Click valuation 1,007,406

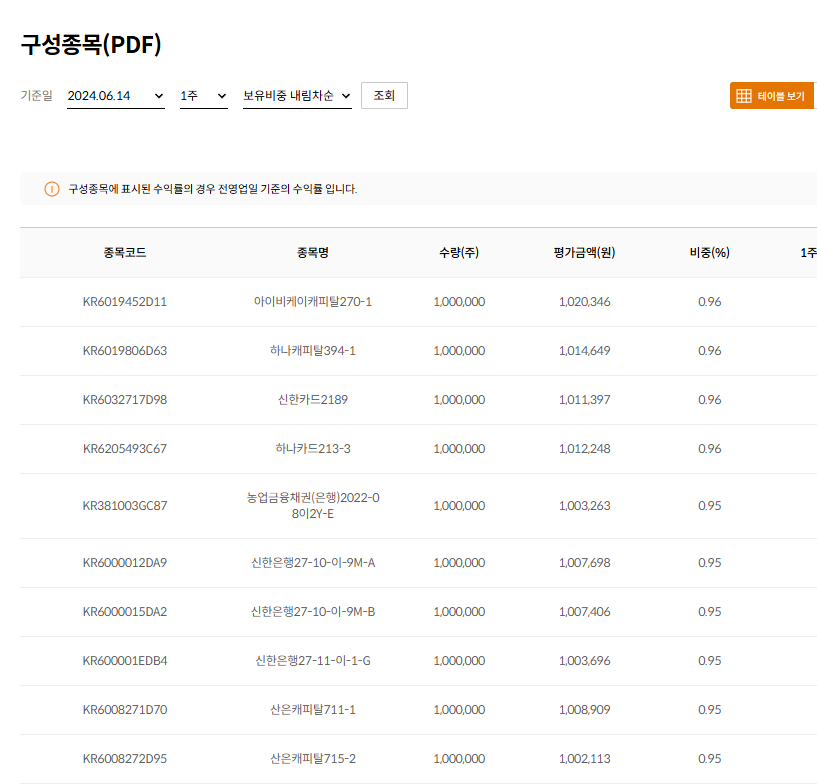584,612
